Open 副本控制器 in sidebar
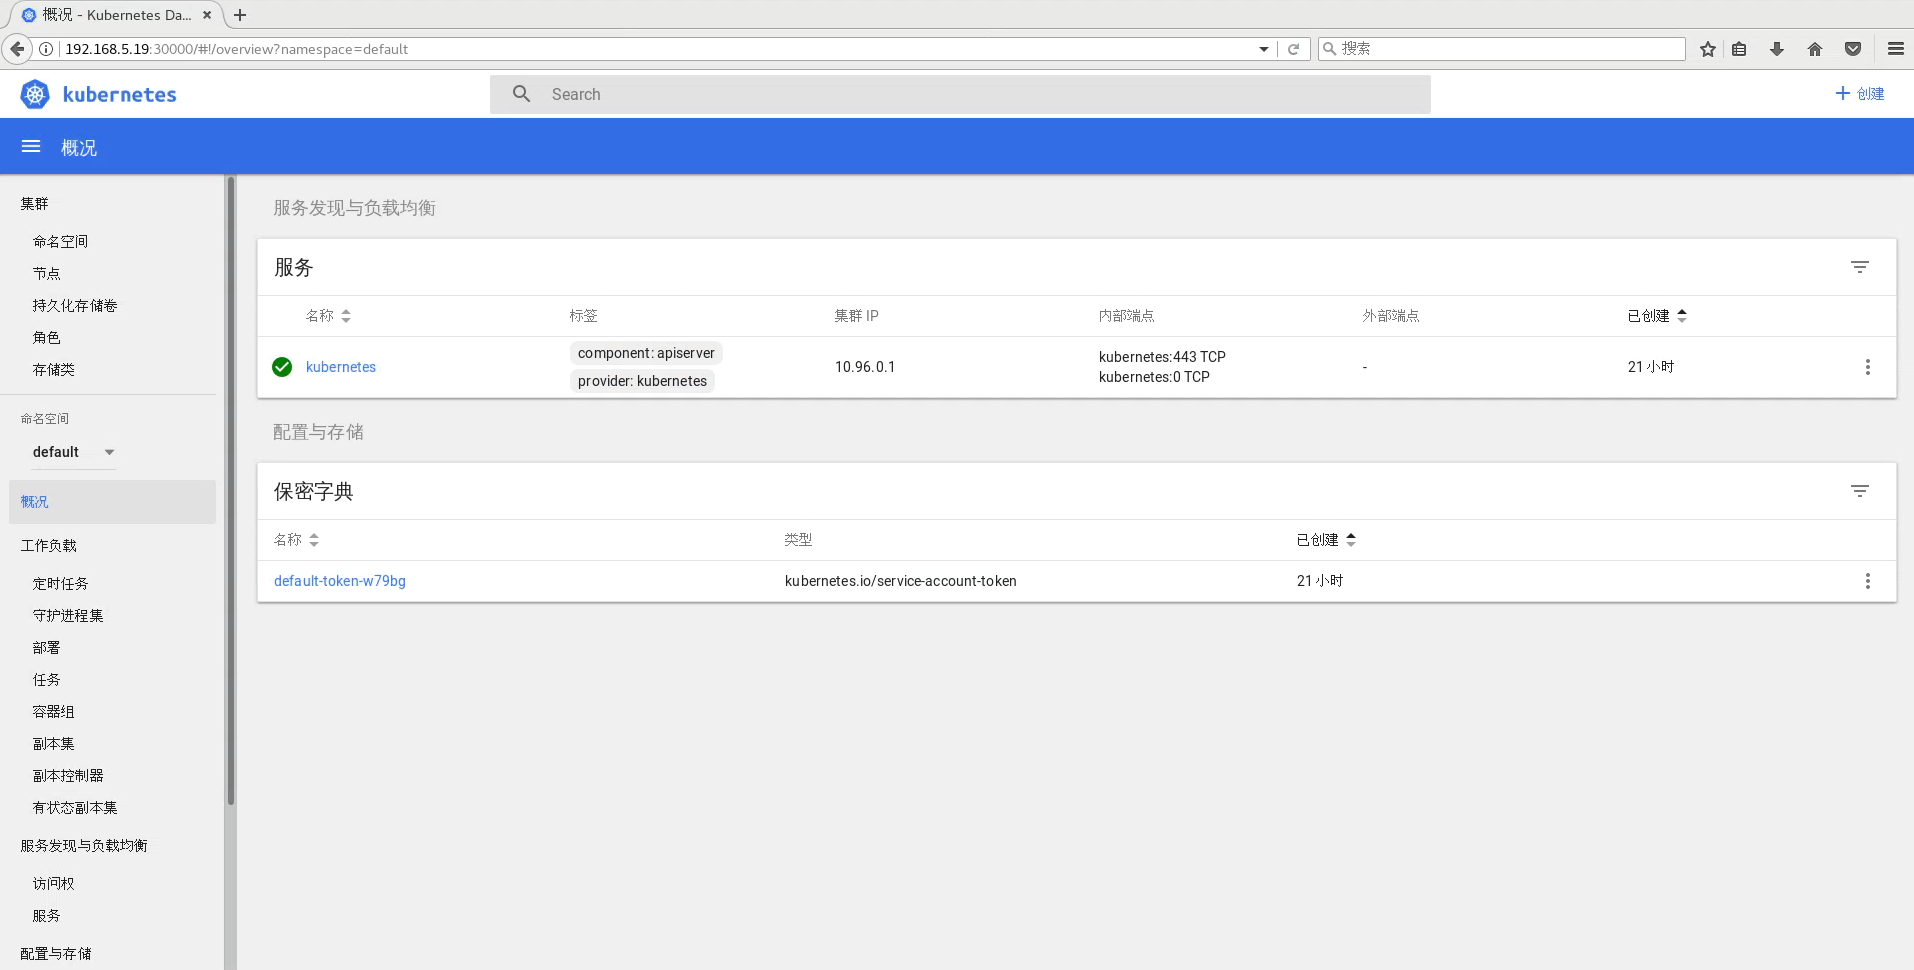The width and height of the screenshot is (1914, 970). point(68,776)
